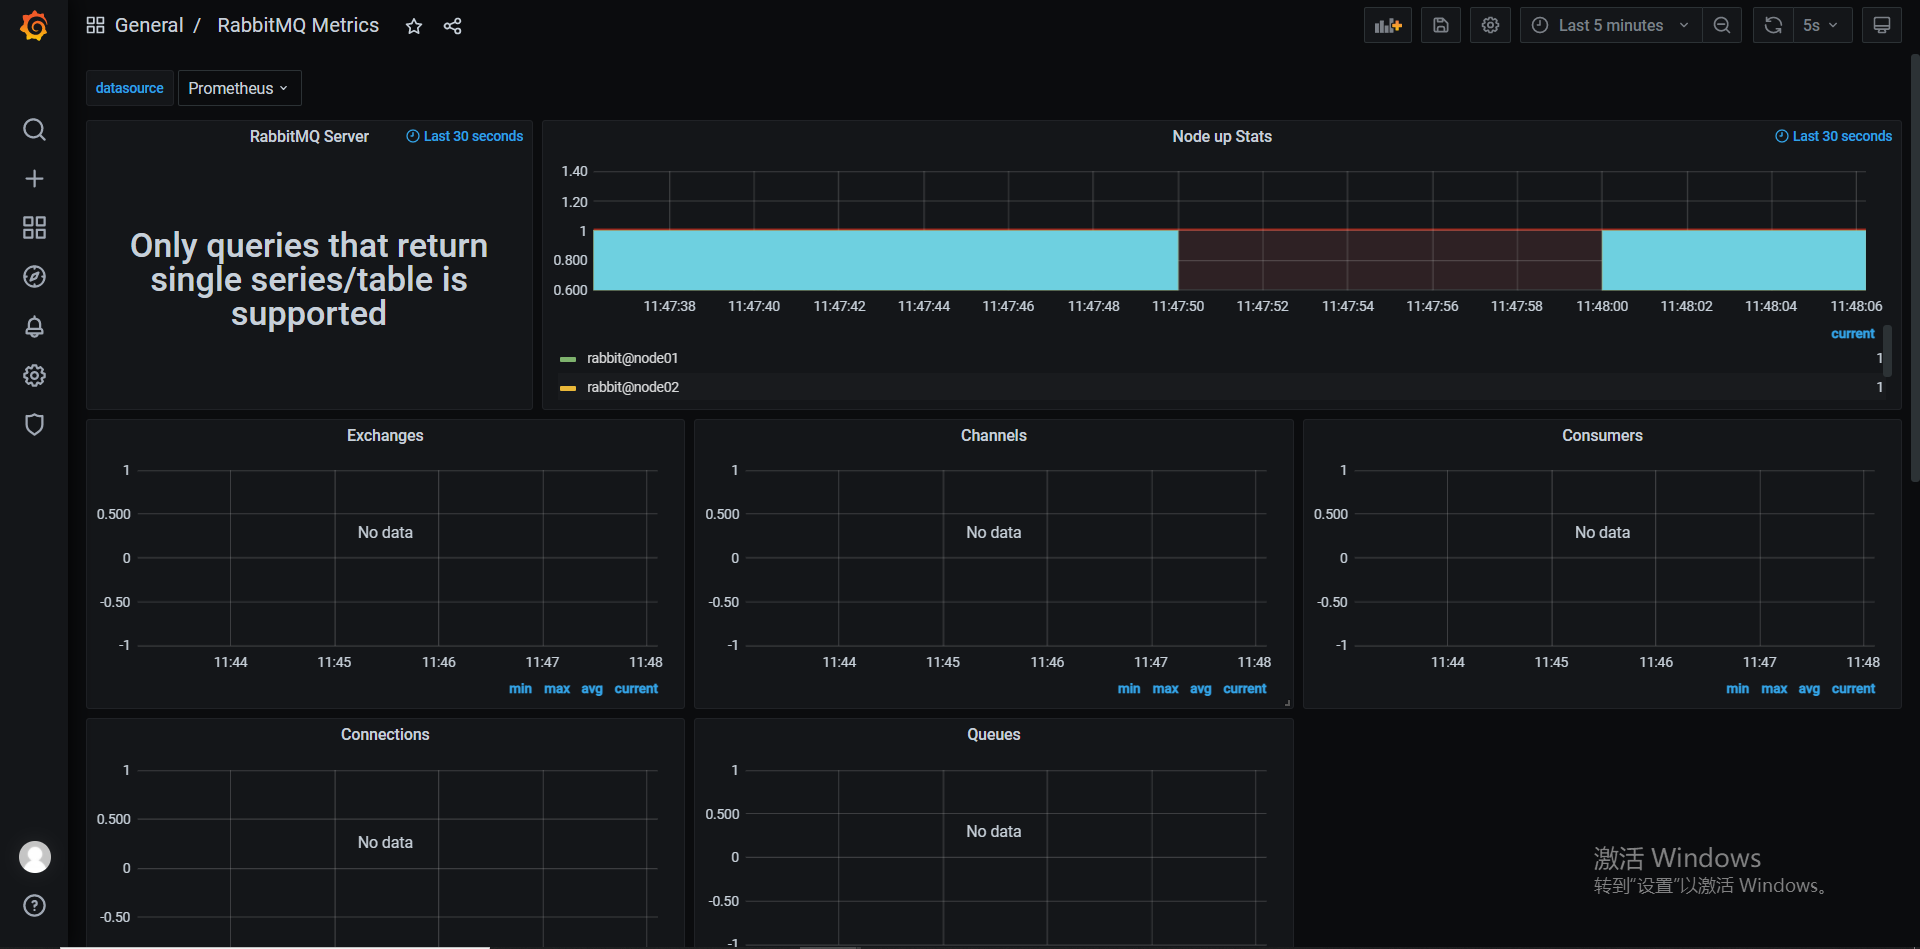Click the Create new panel icon

[35, 178]
